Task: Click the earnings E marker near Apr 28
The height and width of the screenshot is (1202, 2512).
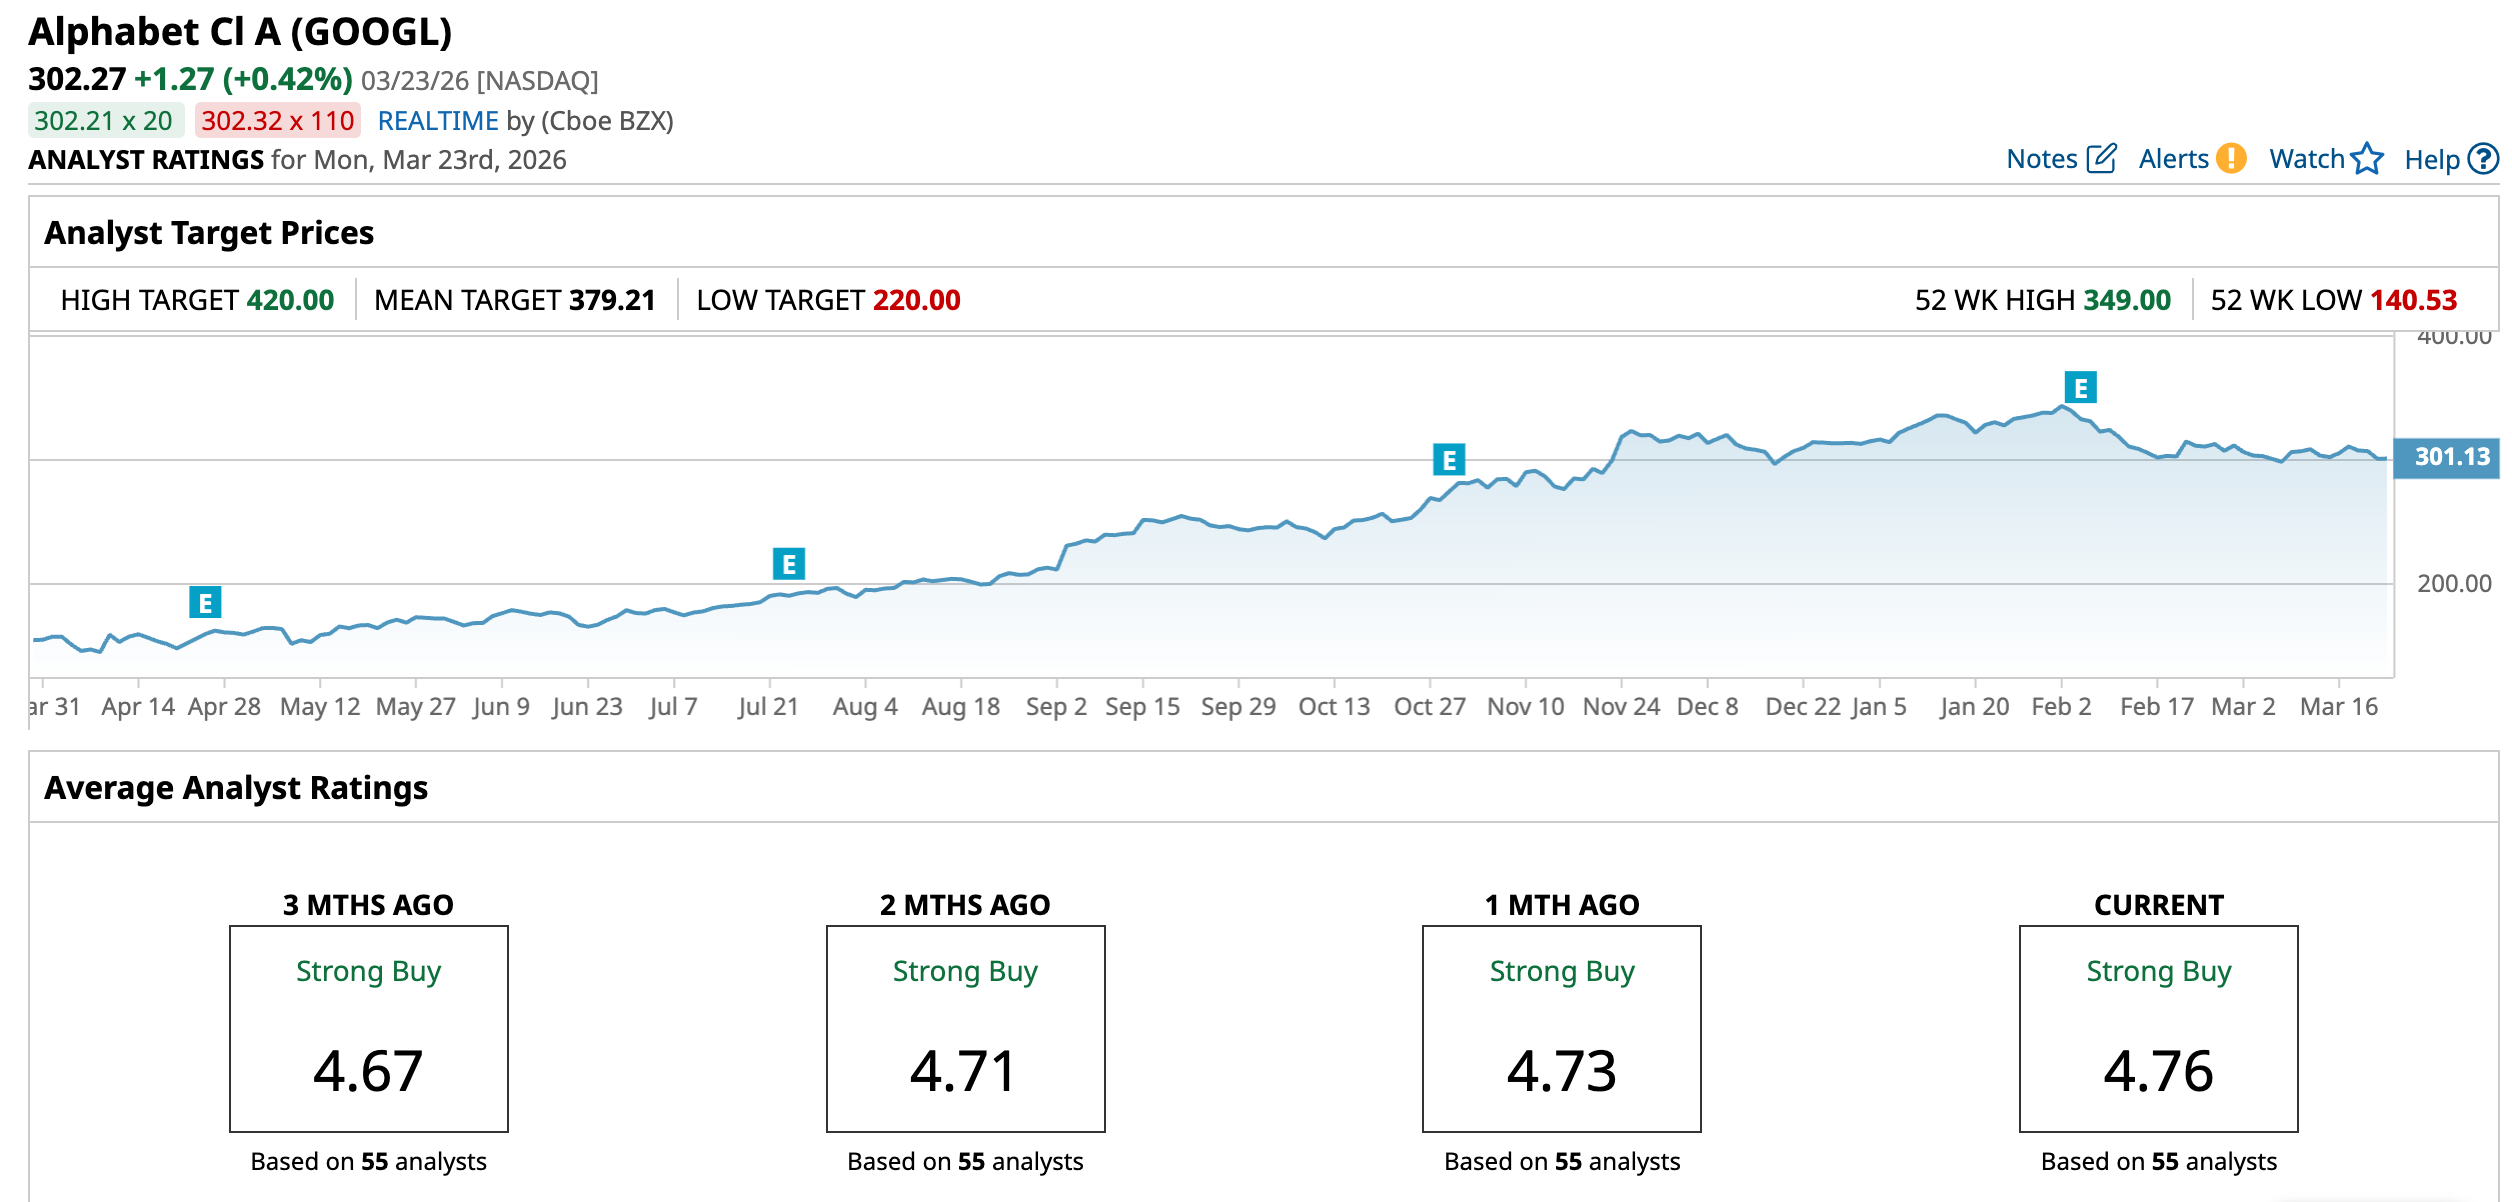Action: tap(205, 603)
